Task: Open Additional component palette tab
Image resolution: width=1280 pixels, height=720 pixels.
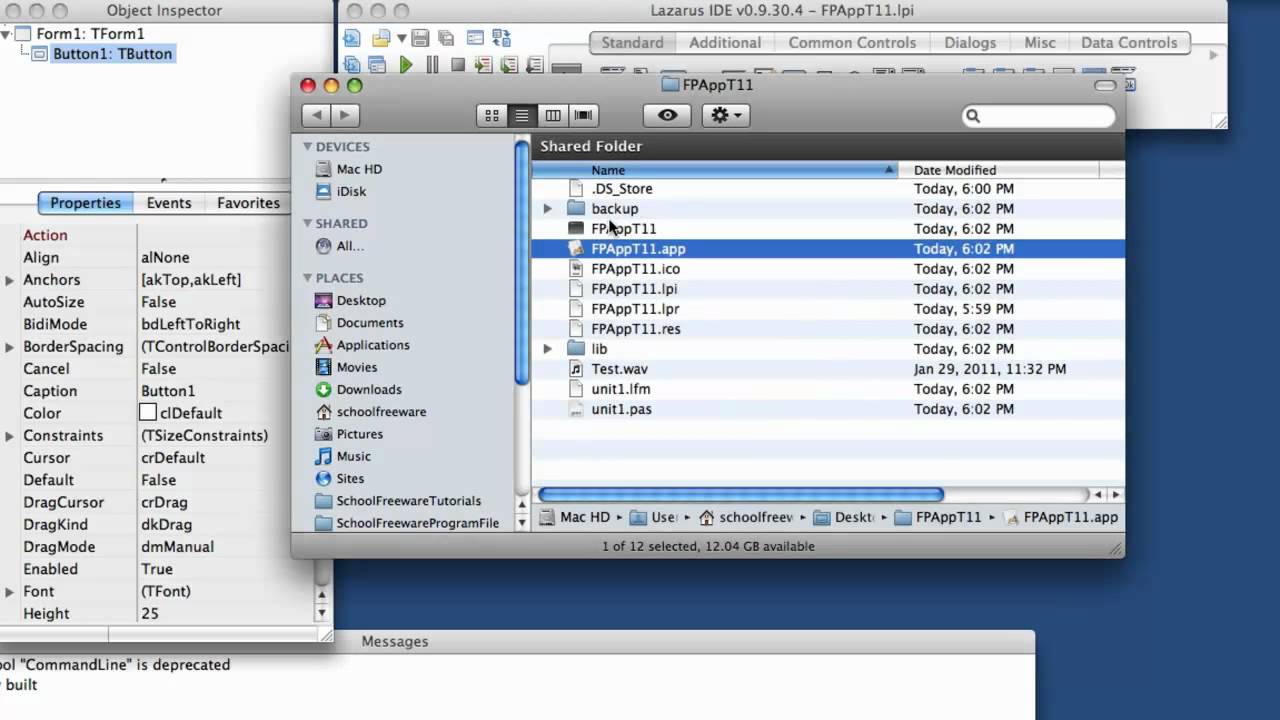Action: (725, 43)
